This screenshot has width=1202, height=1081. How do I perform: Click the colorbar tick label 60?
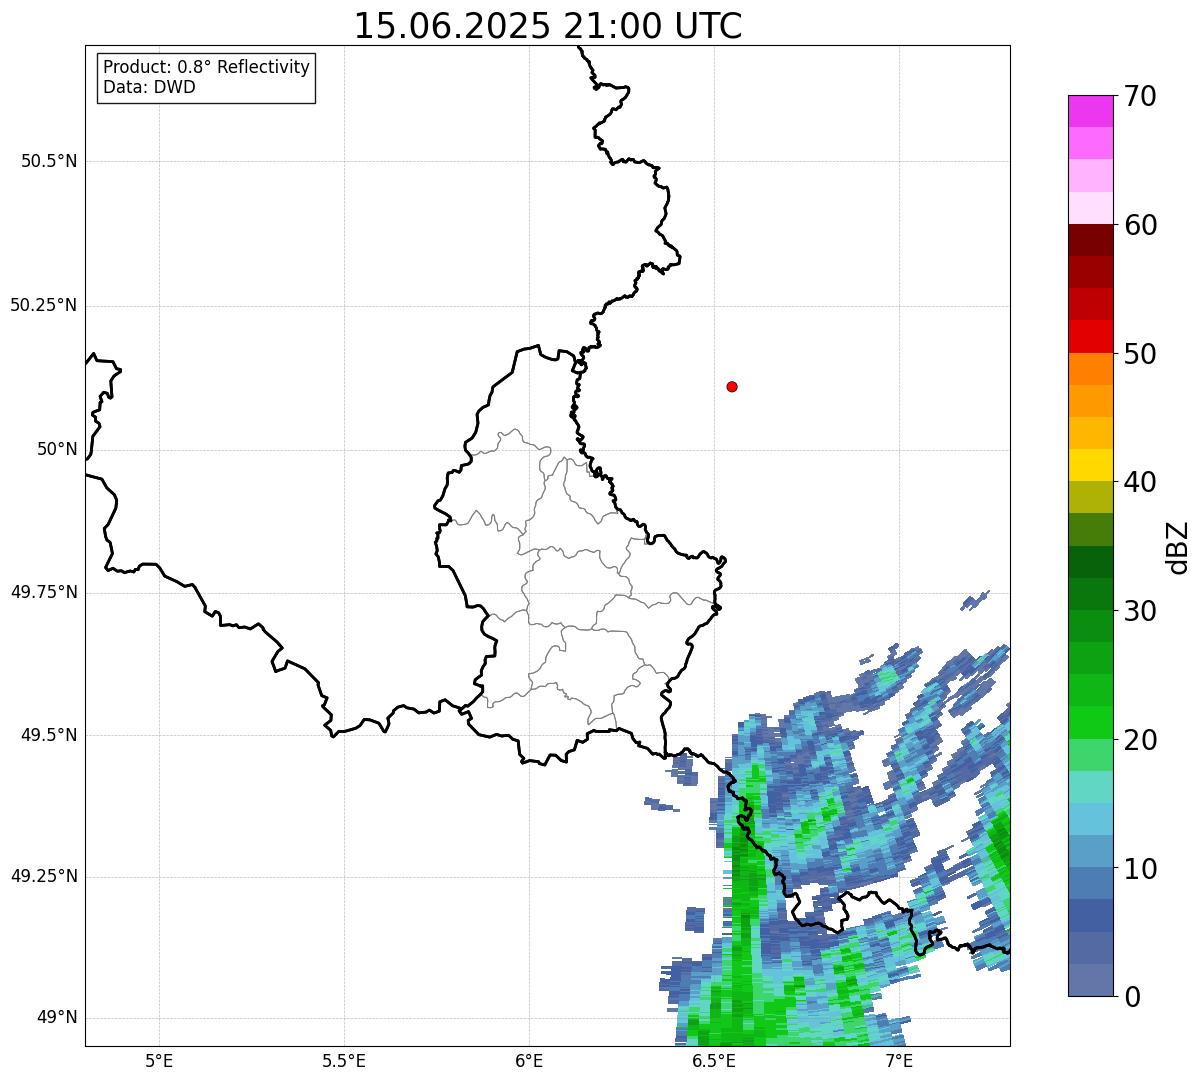pyautogui.click(x=1141, y=225)
